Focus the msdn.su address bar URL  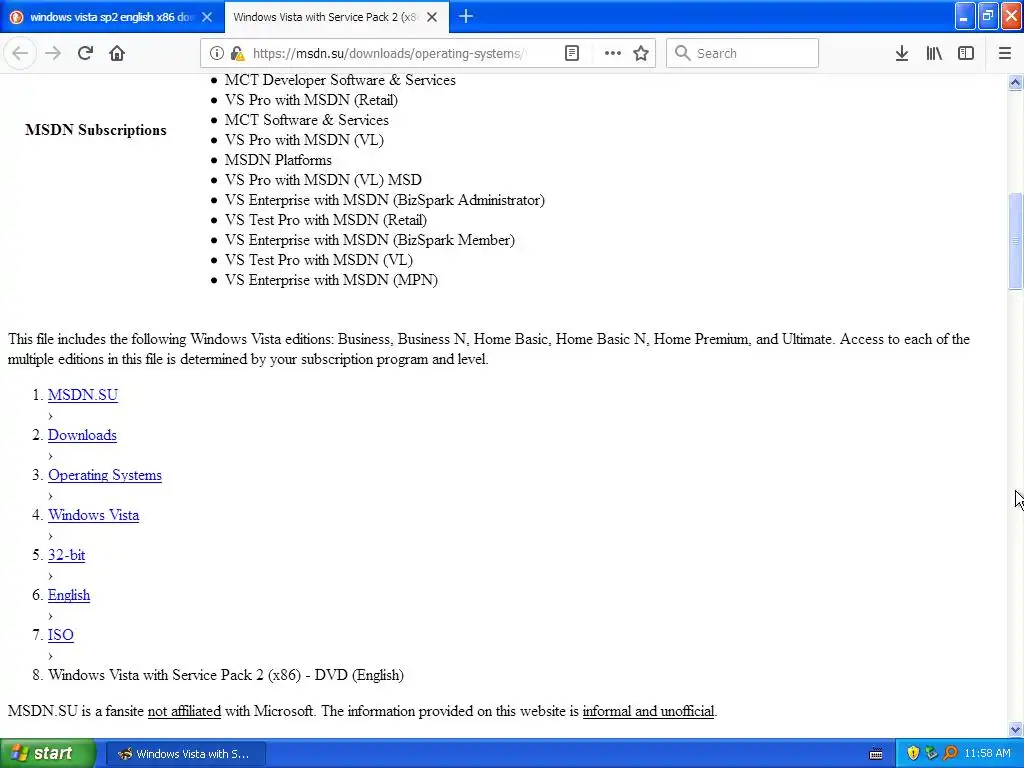pos(390,53)
